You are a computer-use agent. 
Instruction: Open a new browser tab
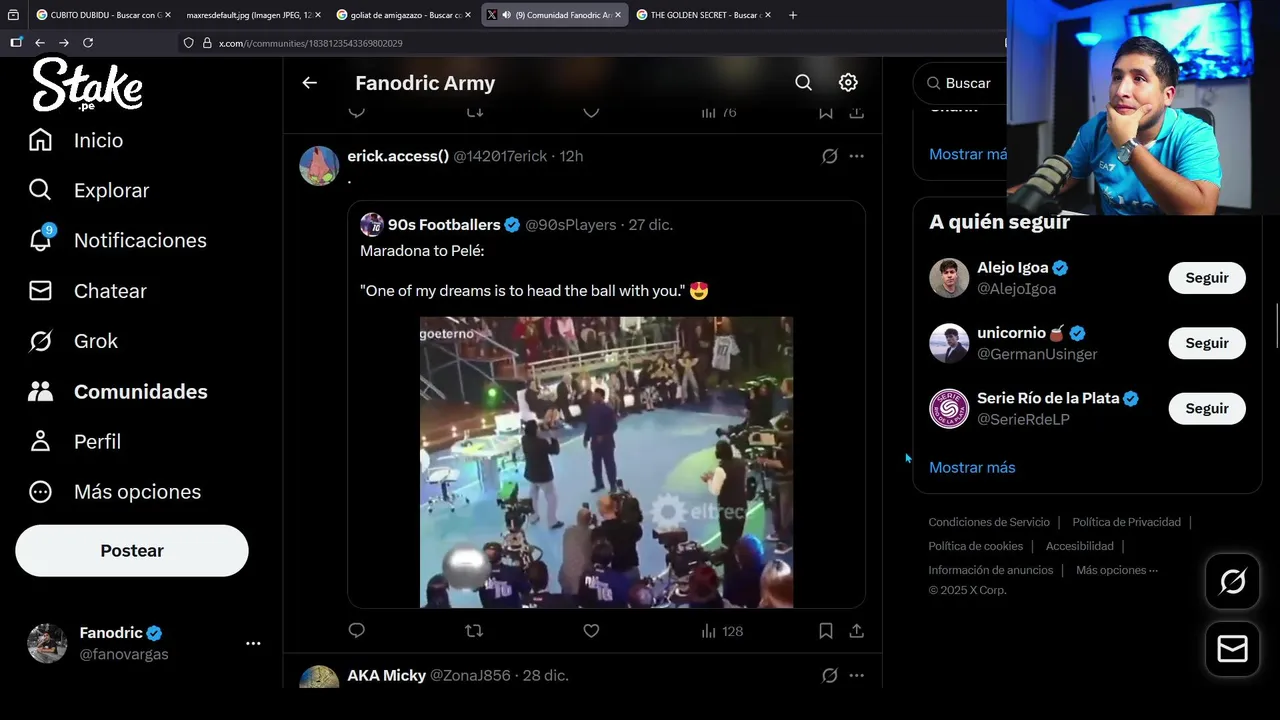pyautogui.click(x=793, y=15)
